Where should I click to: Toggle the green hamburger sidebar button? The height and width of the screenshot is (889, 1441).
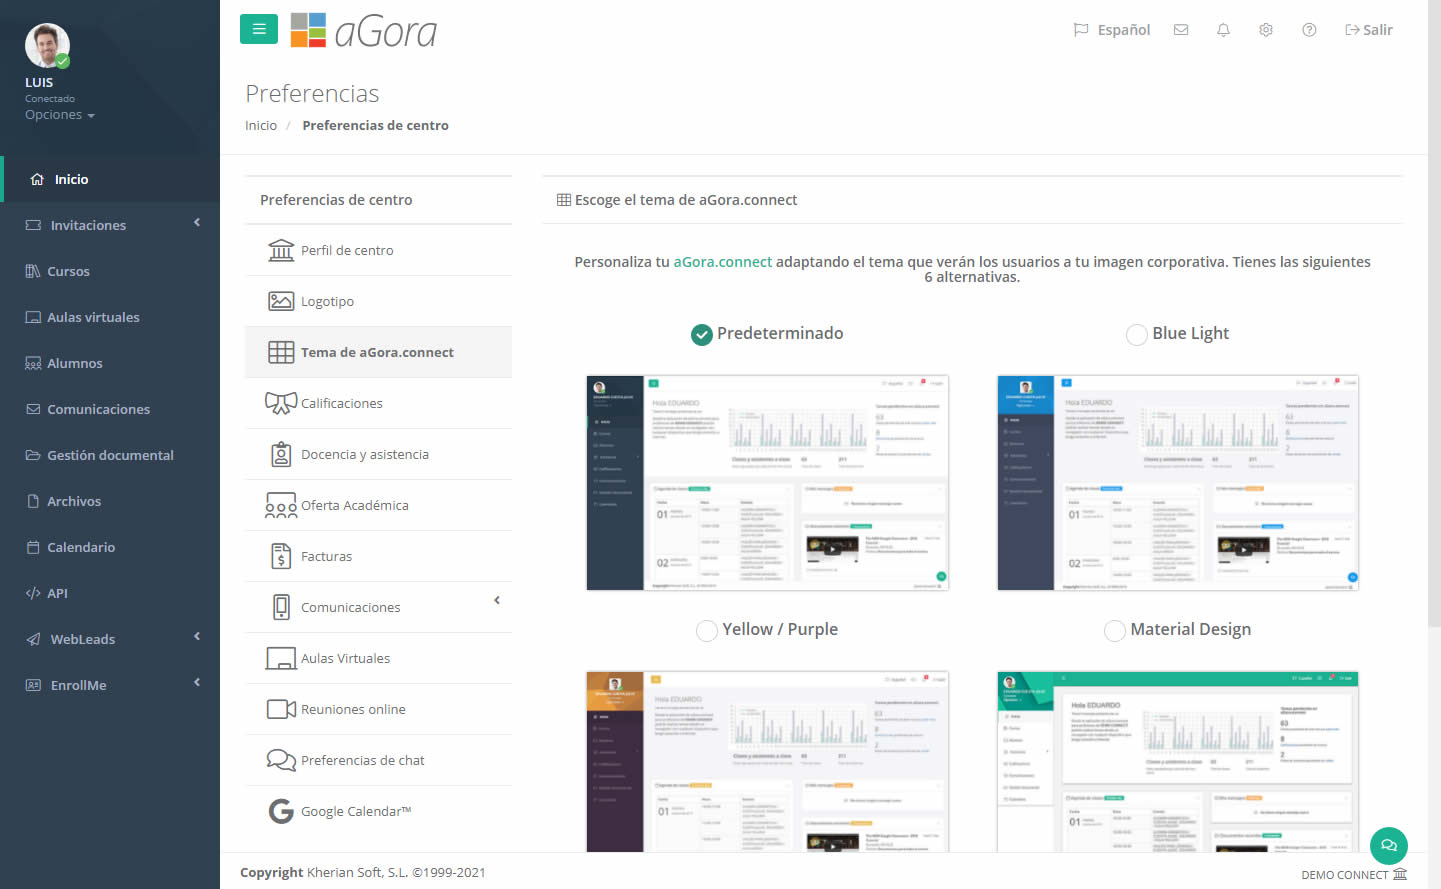(x=258, y=29)
